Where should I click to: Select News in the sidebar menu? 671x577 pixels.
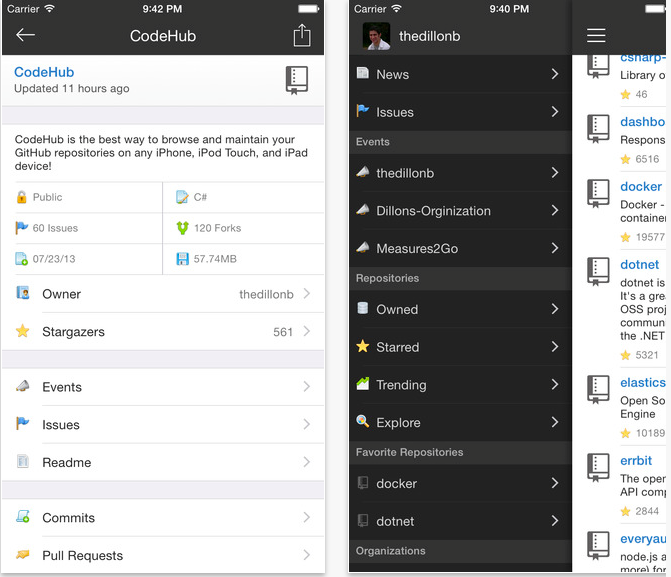tap(460, 74)
